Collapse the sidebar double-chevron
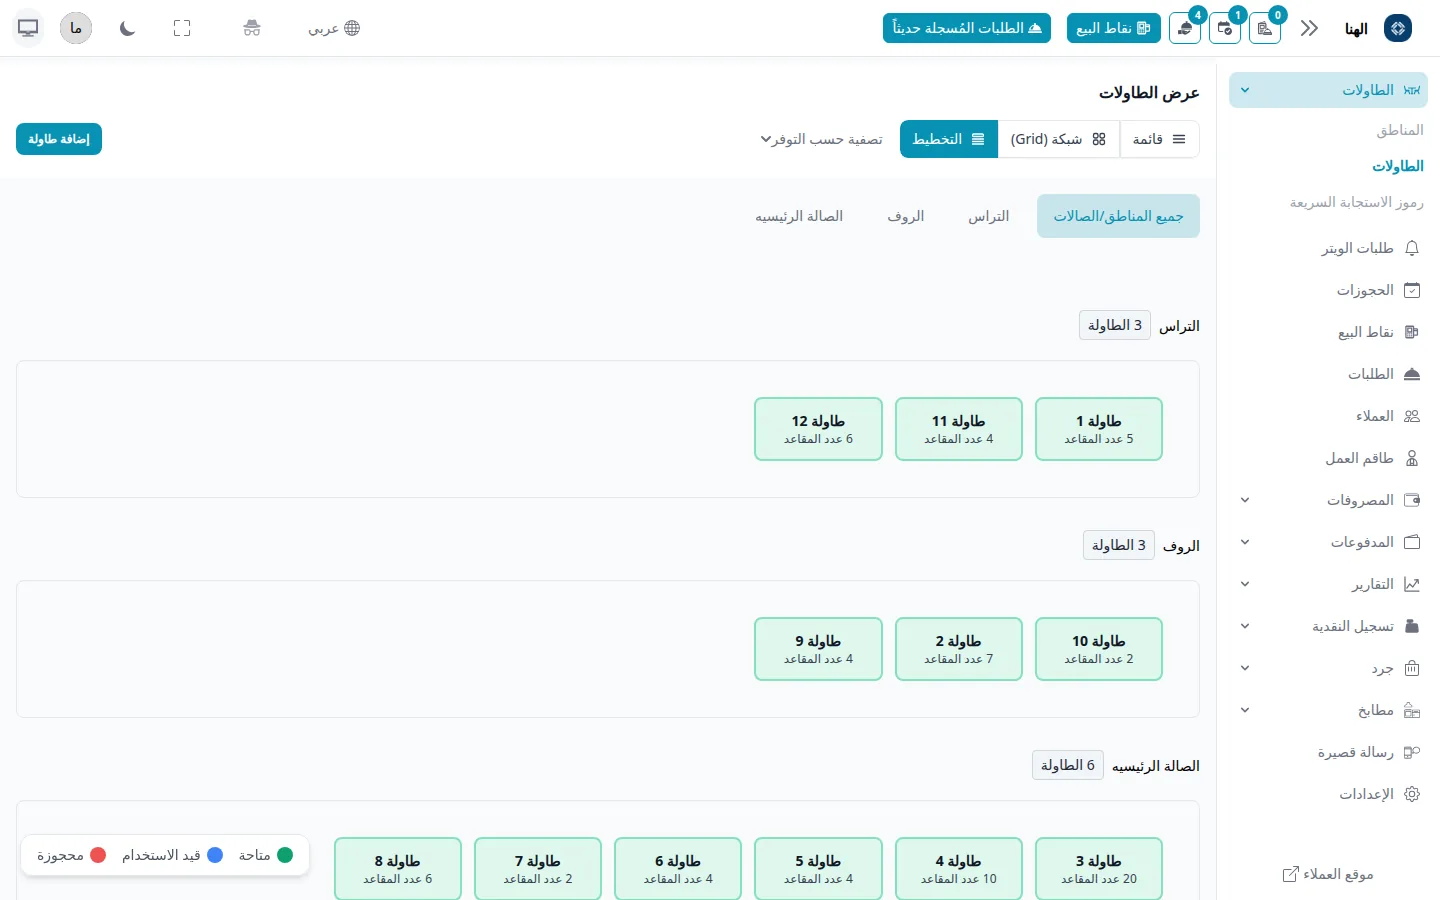 tap(1309, 28)
